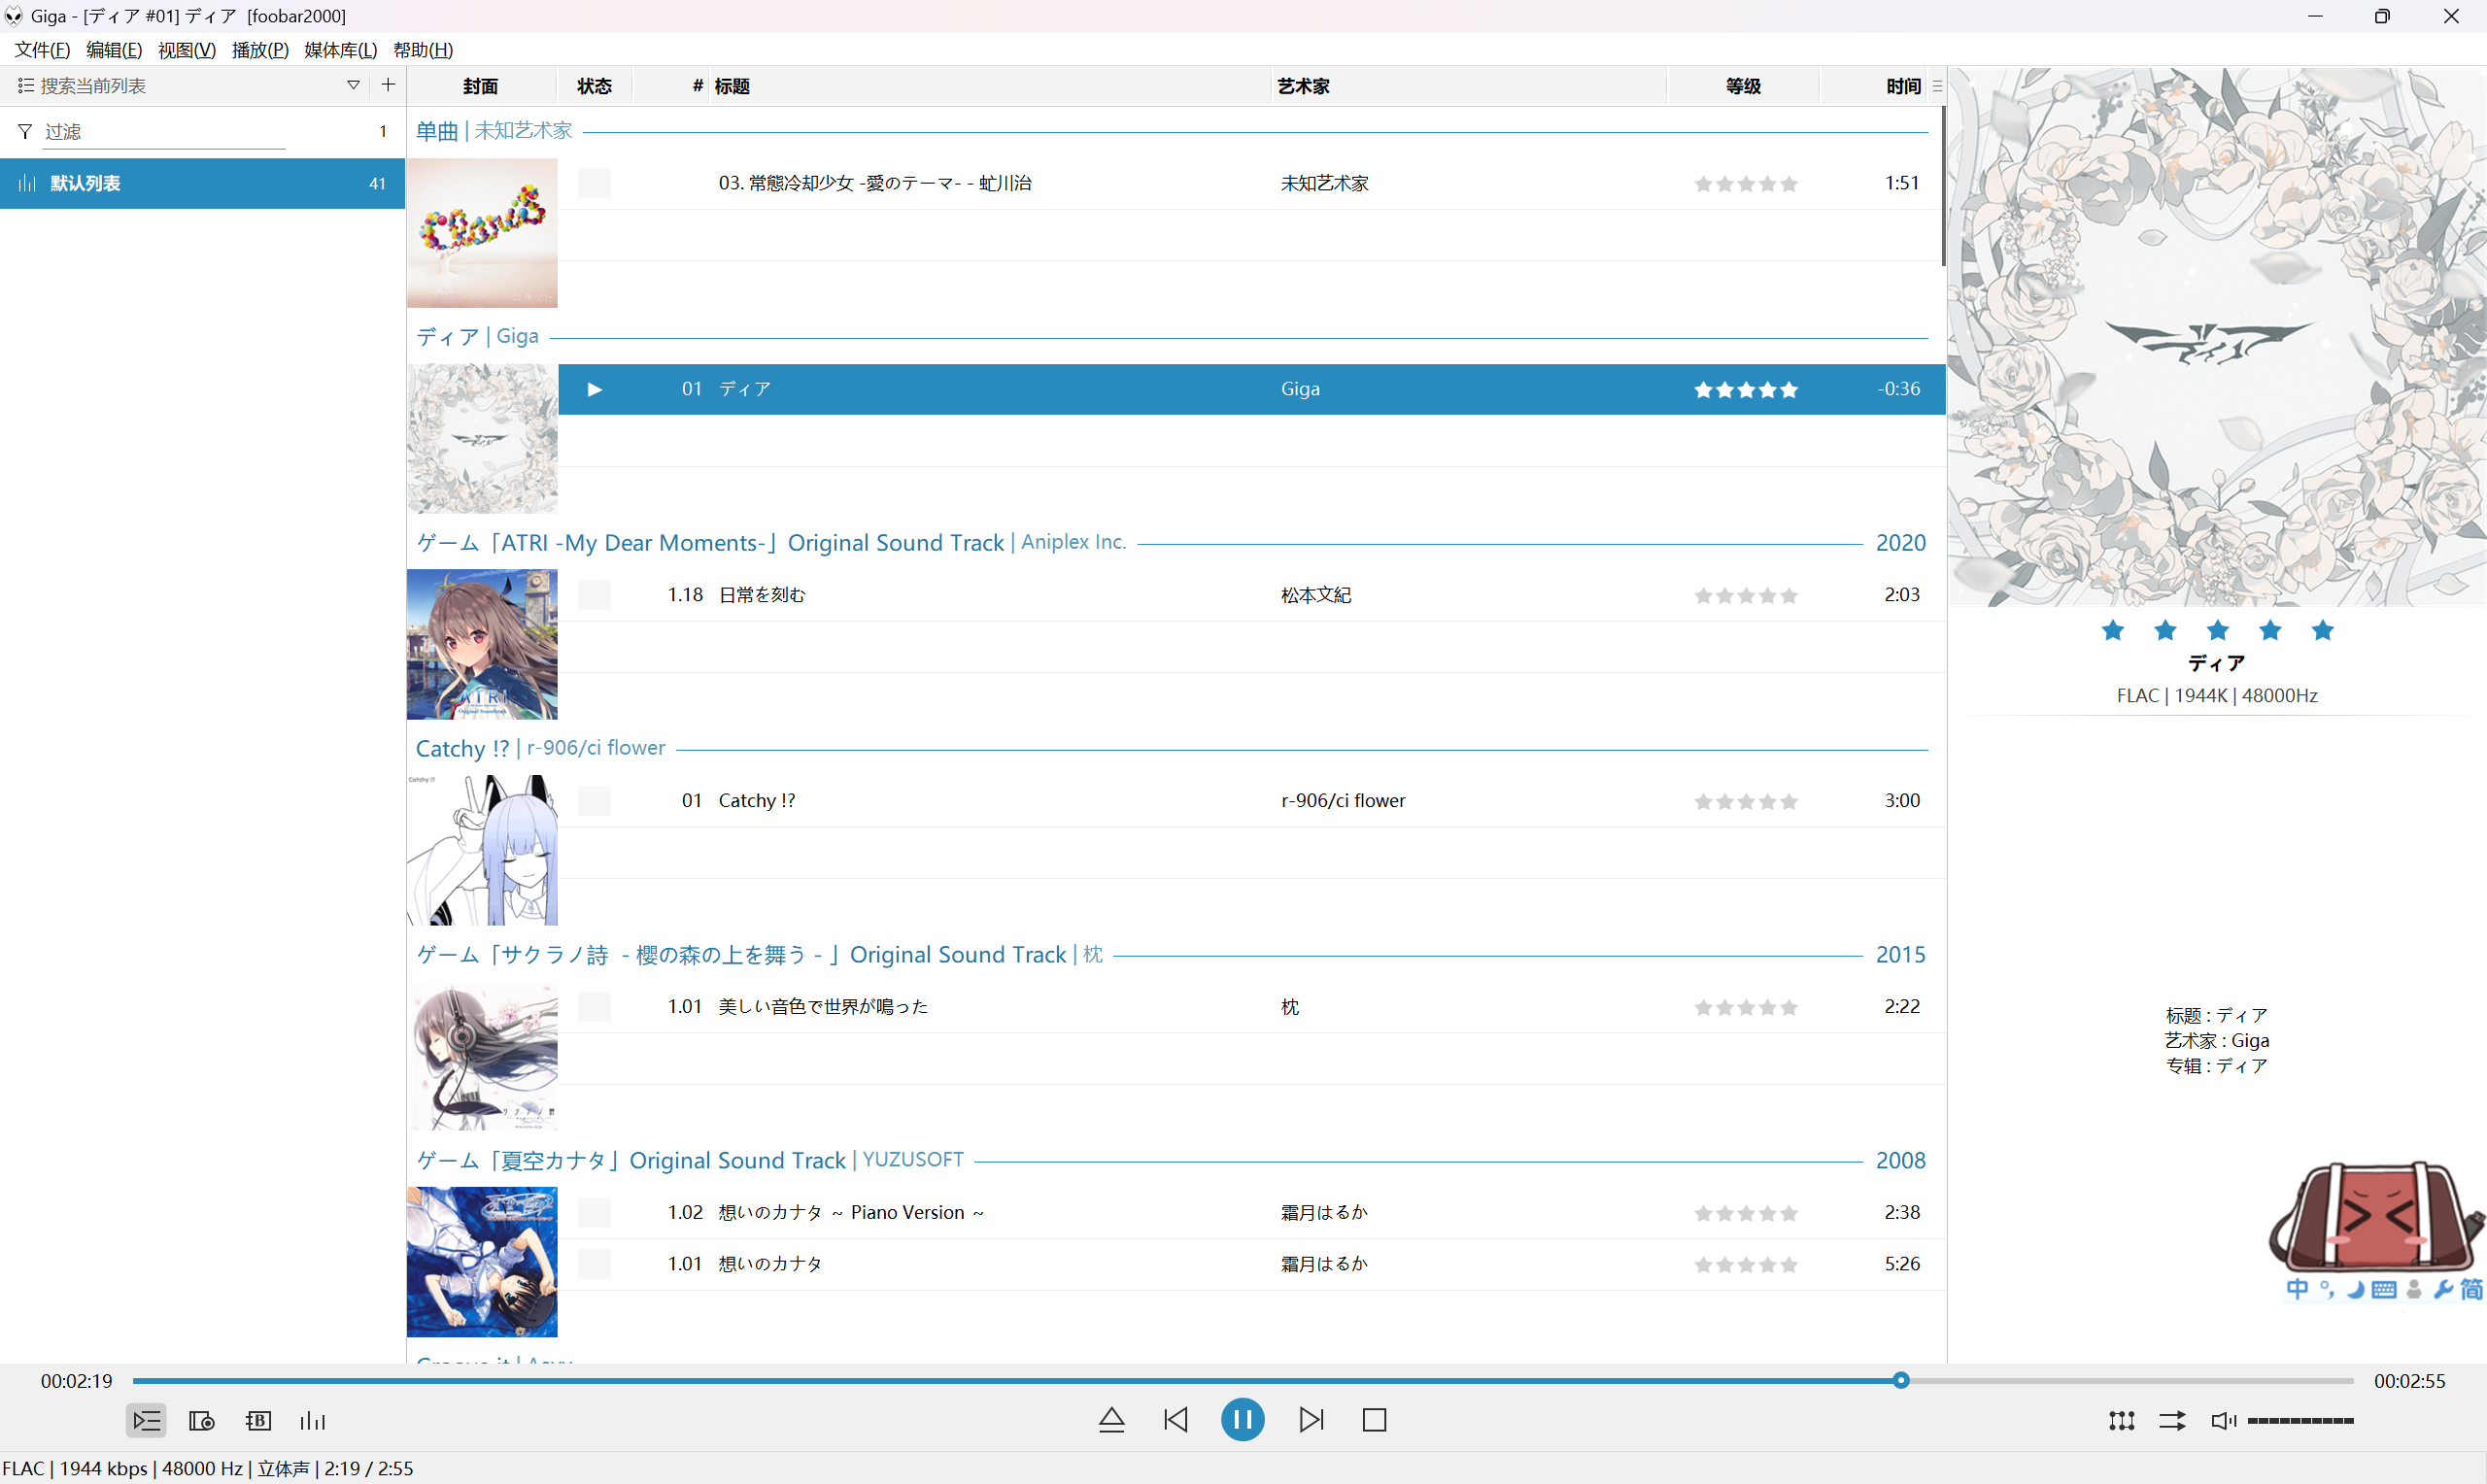Screen dimensions: 2487x1484
Task: Sort by the 封面 column header
Action: click(x=481, y=86)
